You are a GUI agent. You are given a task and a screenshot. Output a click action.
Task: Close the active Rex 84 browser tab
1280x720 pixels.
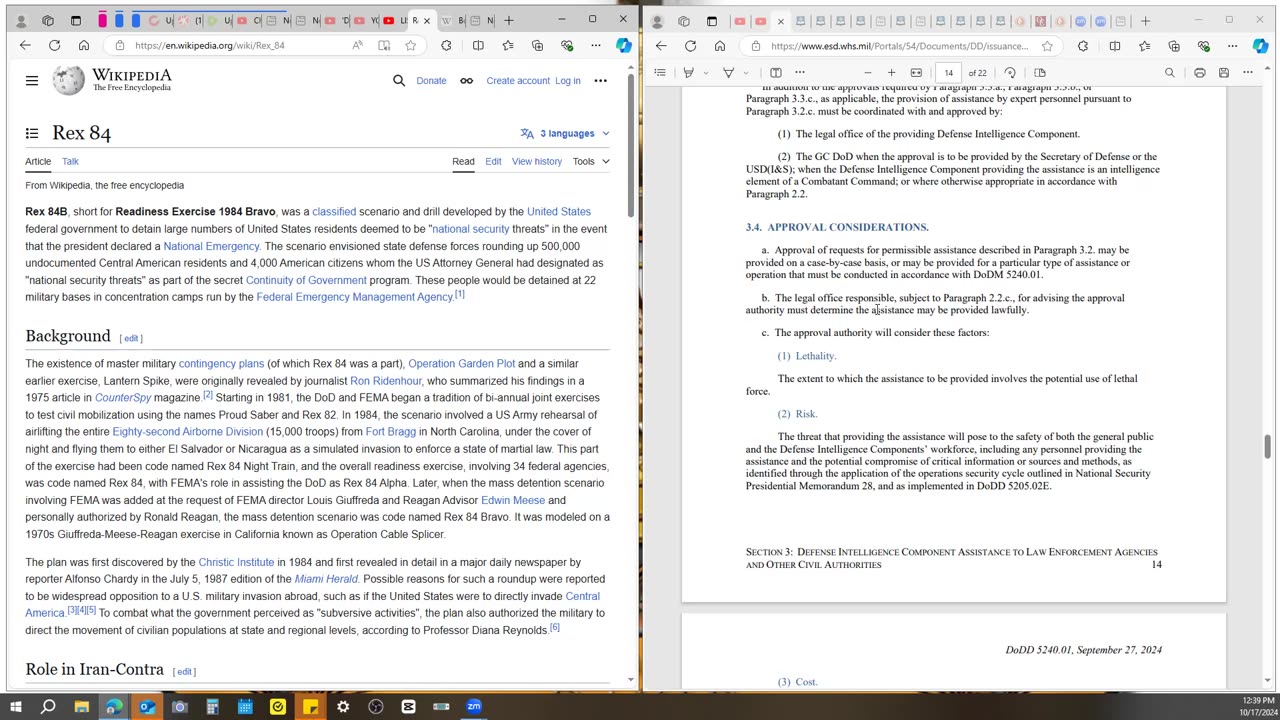(x=427, y=20)
